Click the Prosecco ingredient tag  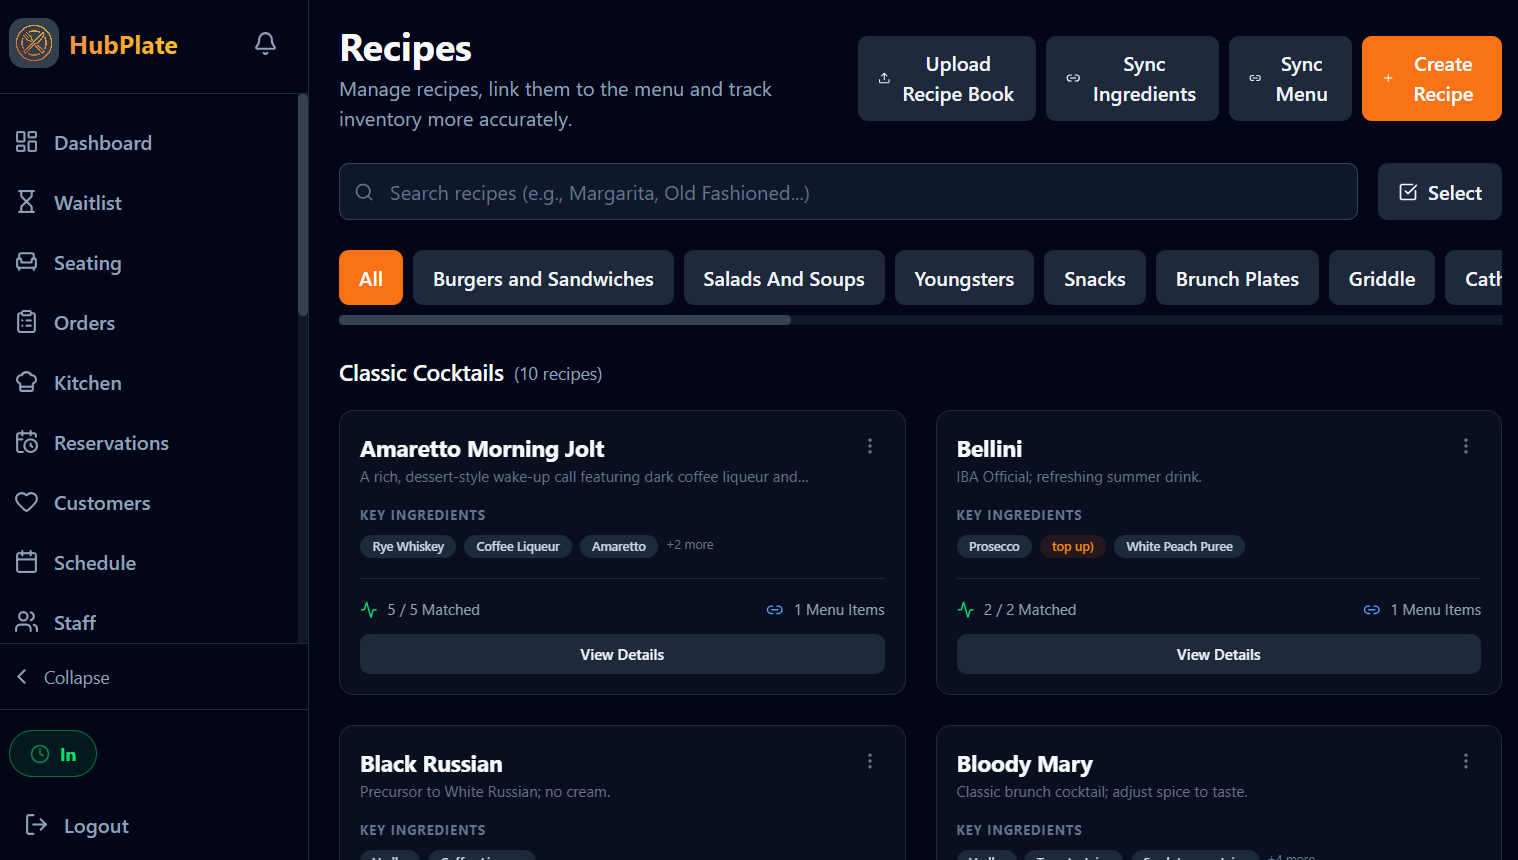point(994,546)
